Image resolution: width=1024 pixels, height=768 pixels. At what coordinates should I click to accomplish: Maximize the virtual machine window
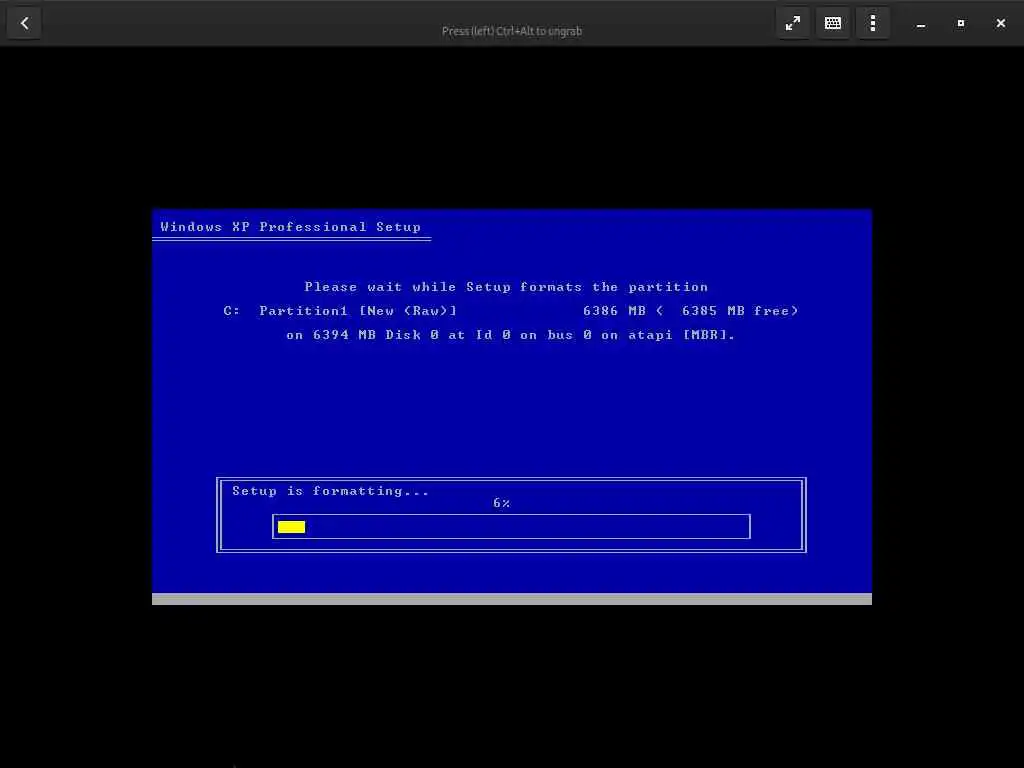coord(961,24)
